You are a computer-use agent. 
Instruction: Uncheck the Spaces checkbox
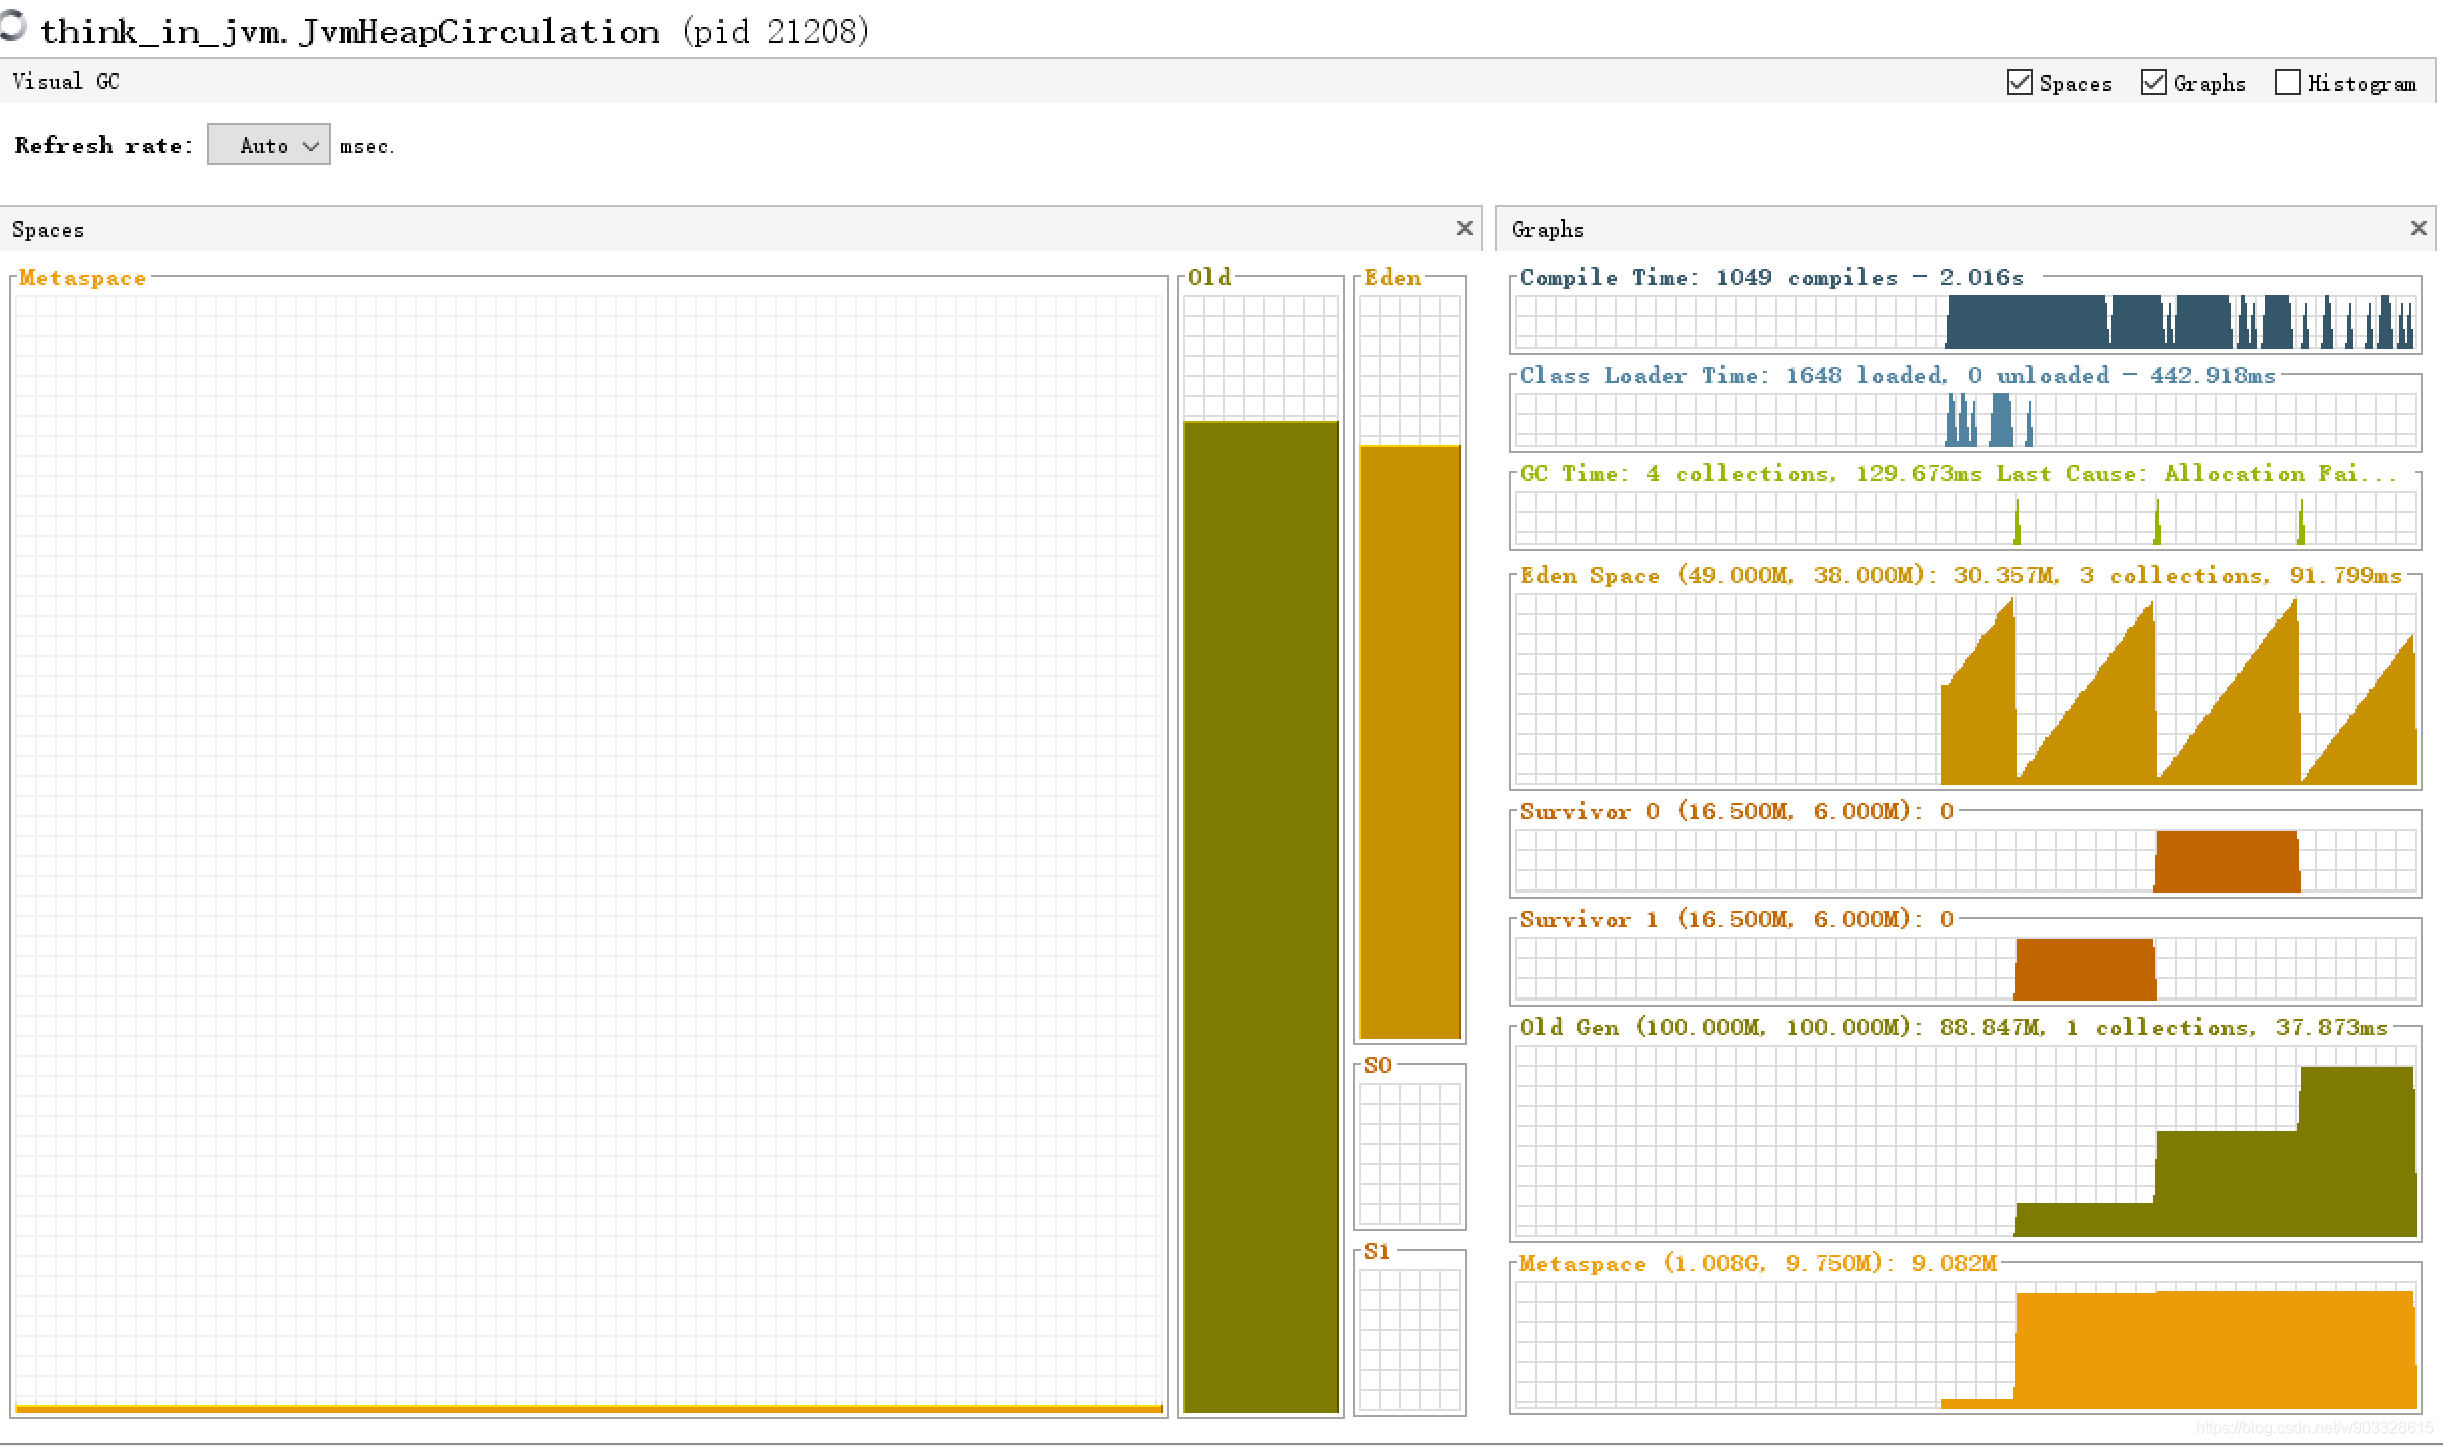point(2019,82)
